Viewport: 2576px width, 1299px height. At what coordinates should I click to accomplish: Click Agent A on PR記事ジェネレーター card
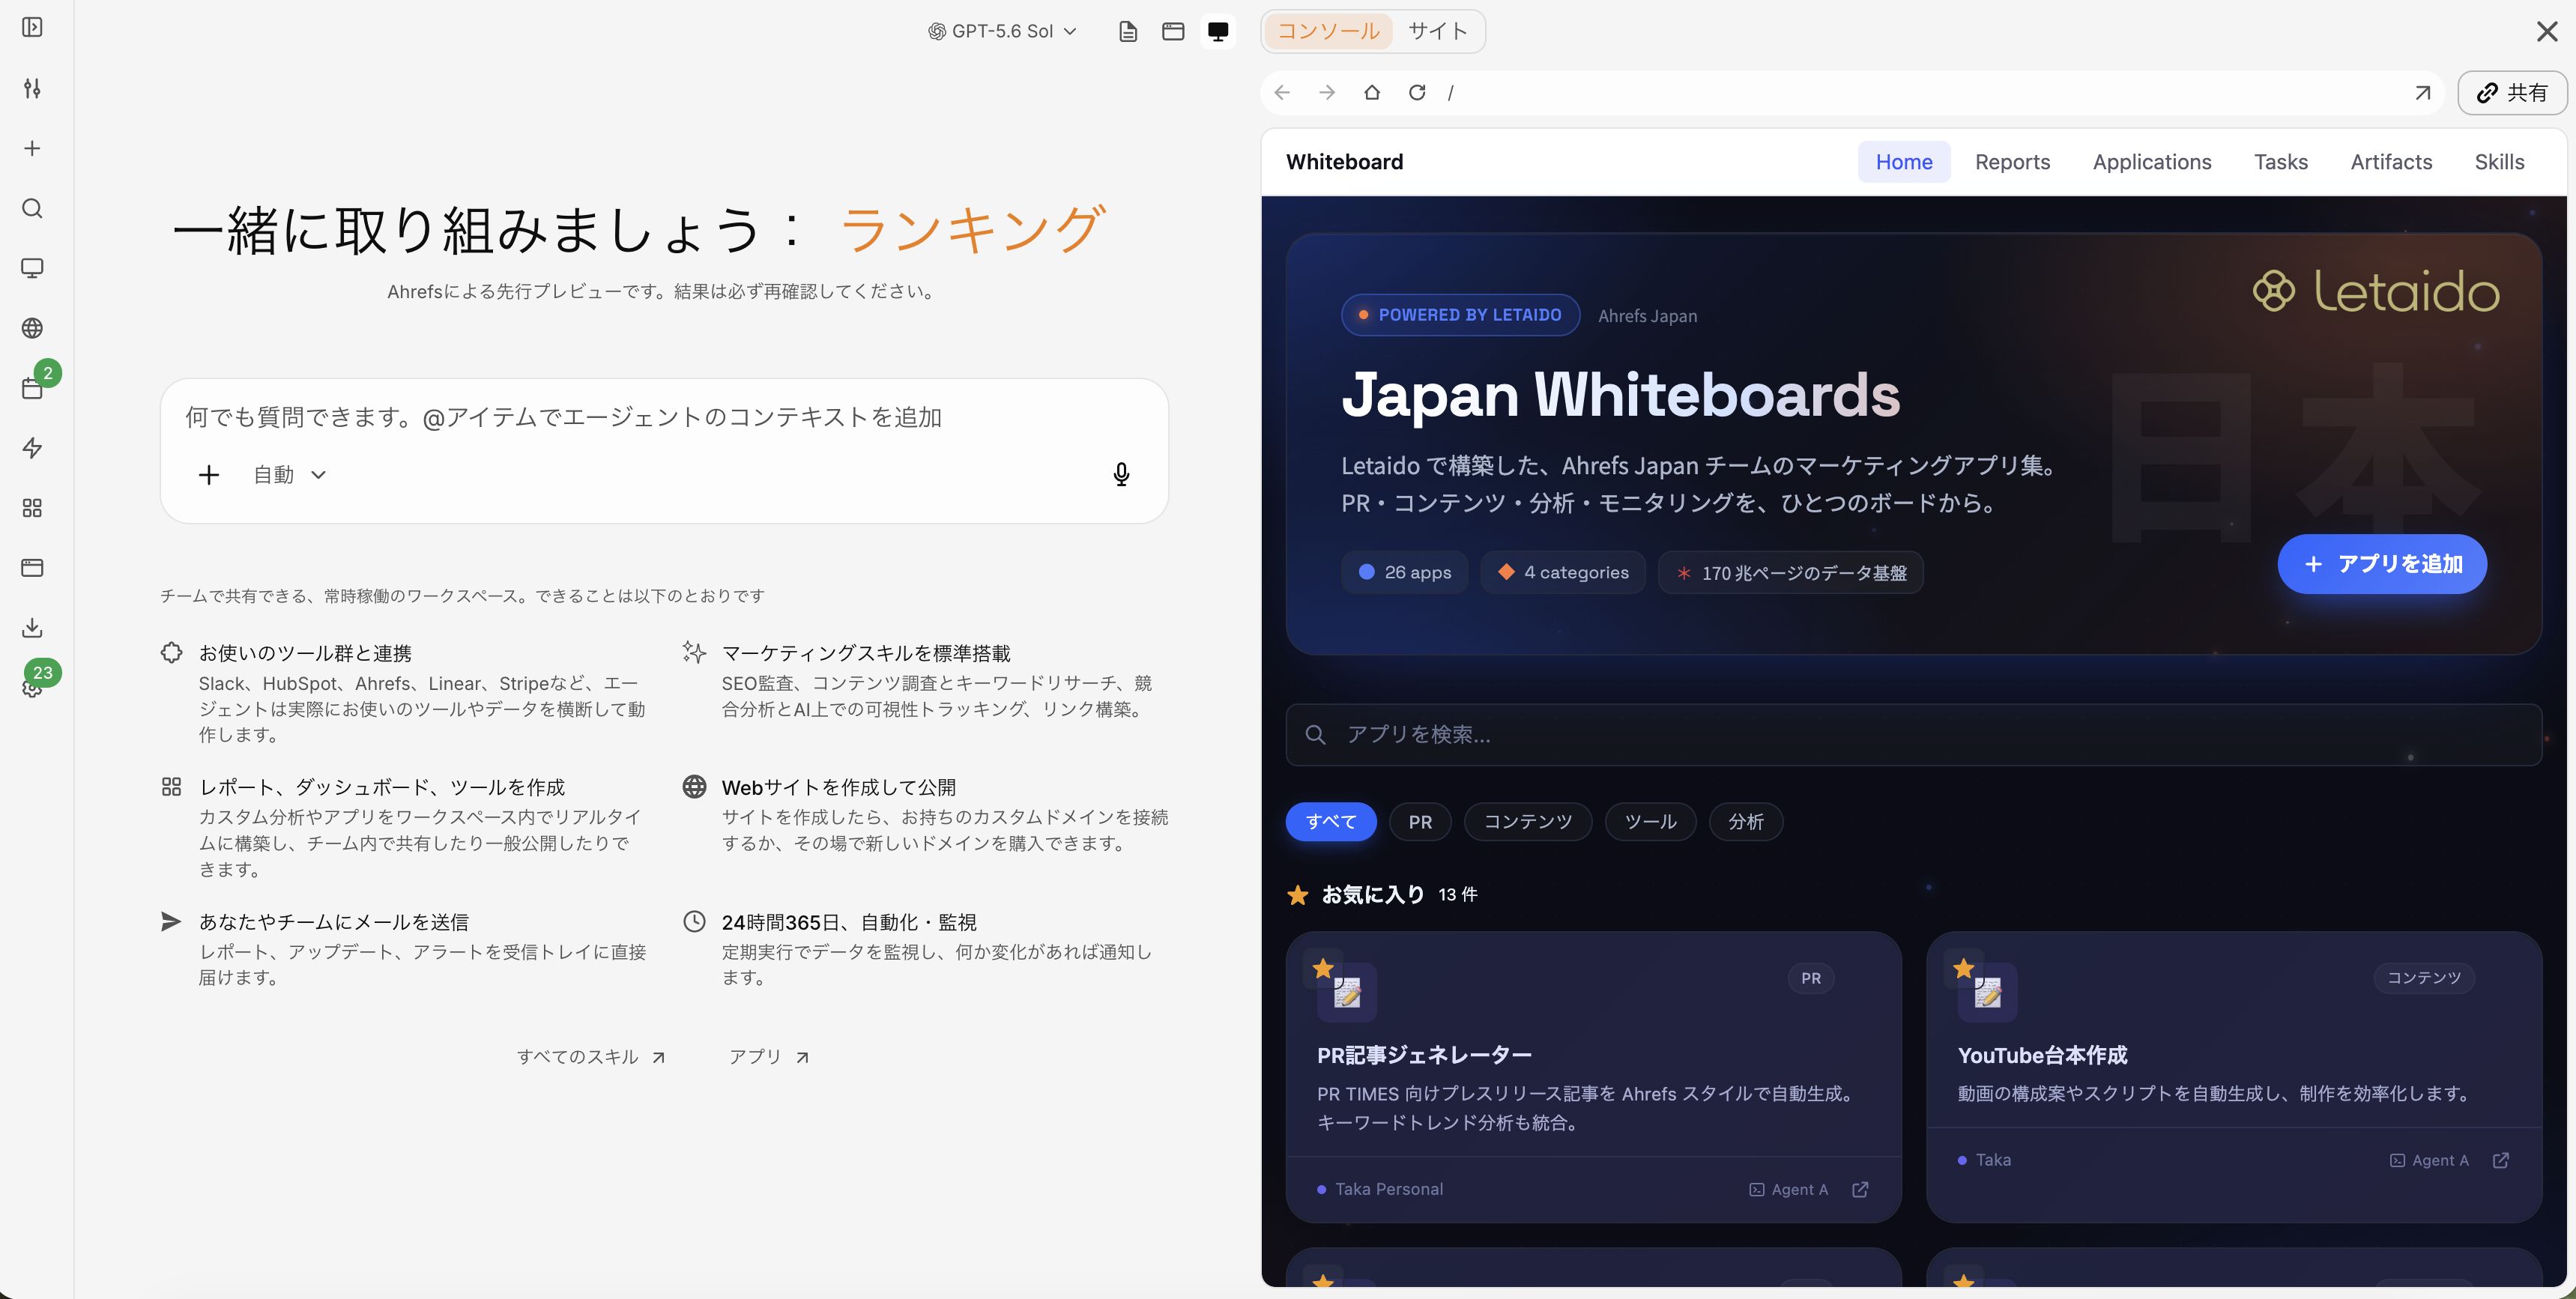click(1788, 1189)
